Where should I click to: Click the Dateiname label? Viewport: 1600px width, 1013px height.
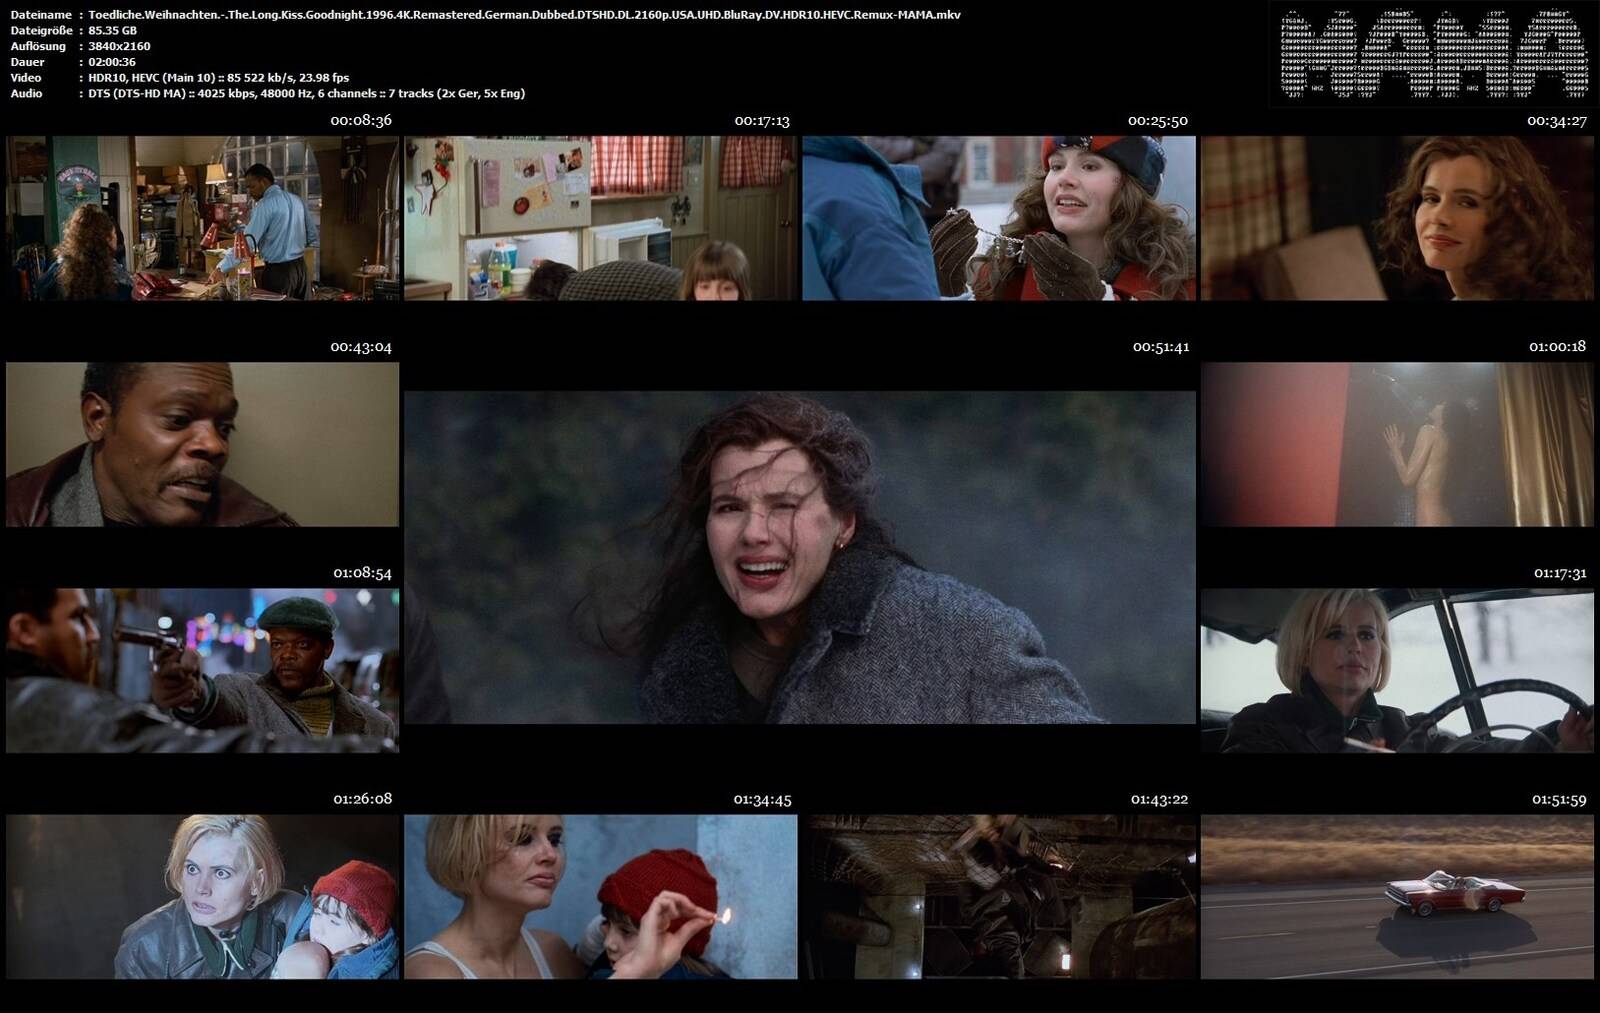click(41, 15)
